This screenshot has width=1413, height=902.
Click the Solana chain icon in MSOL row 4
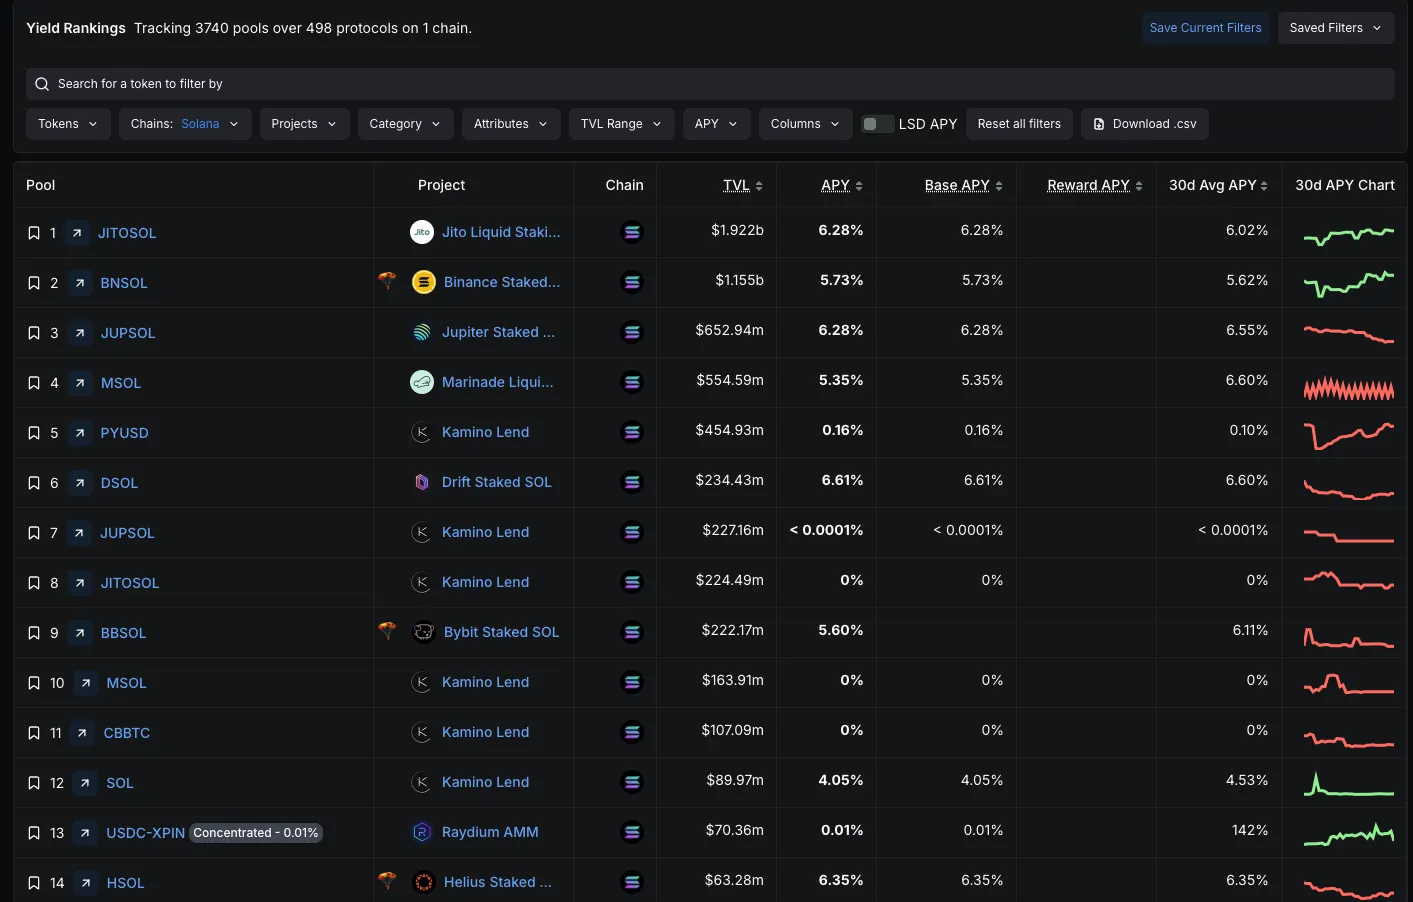tap(632, 382)
